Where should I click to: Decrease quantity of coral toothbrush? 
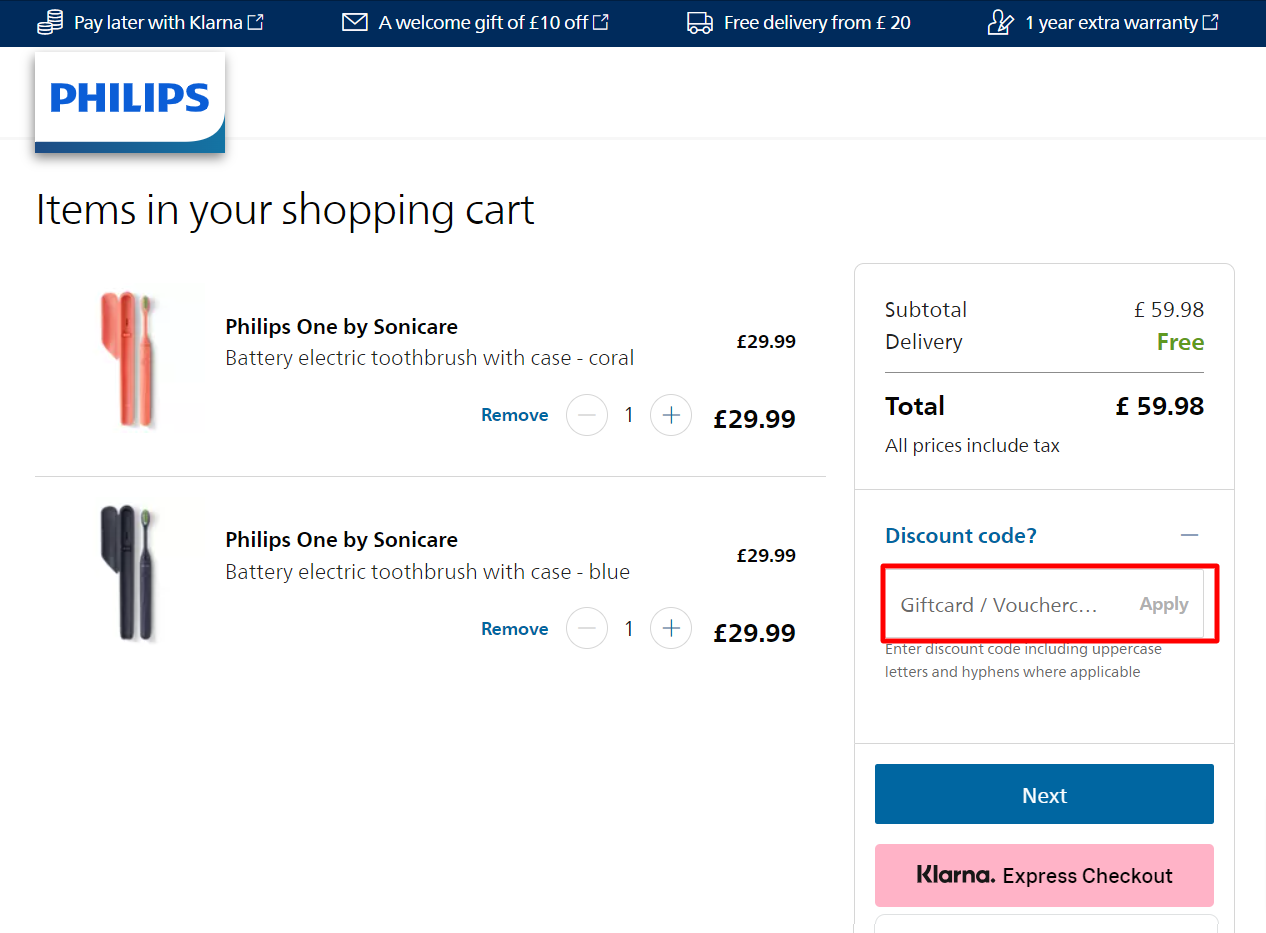(587, 415)
